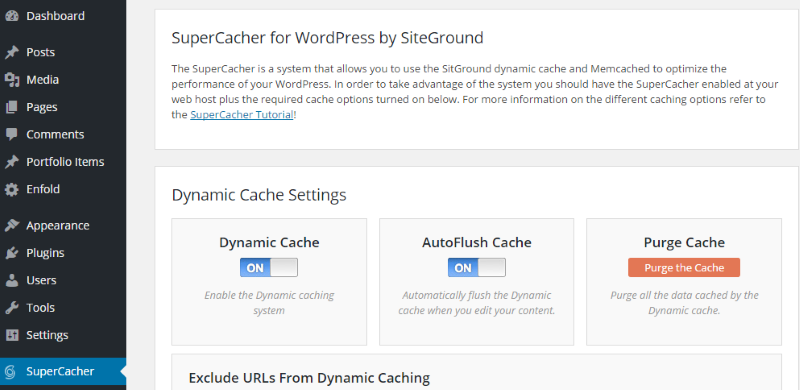Click the Pages stacked-sheets icon
The height and width of the screenshot is (390, 800).
point(12,107)
